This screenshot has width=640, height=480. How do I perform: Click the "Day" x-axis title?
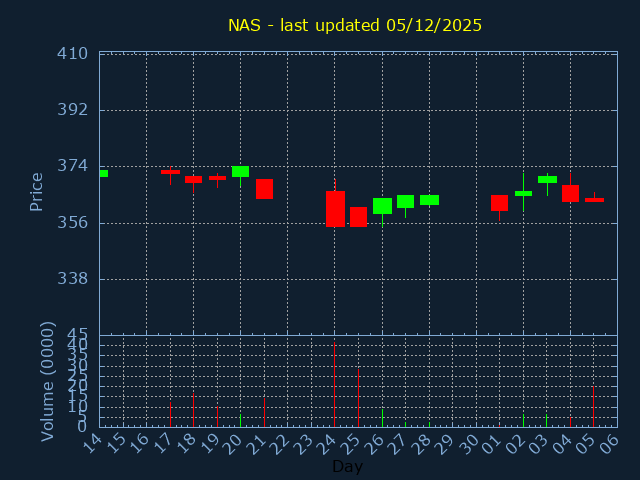click(347, 466)
